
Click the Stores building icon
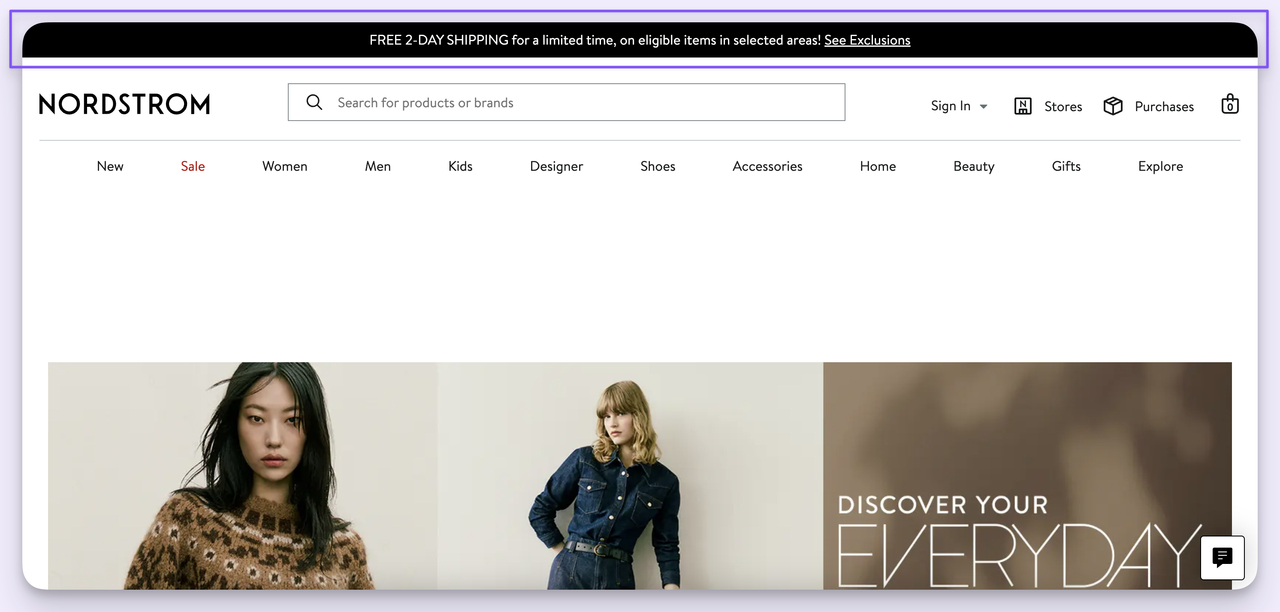[1023, 106]
